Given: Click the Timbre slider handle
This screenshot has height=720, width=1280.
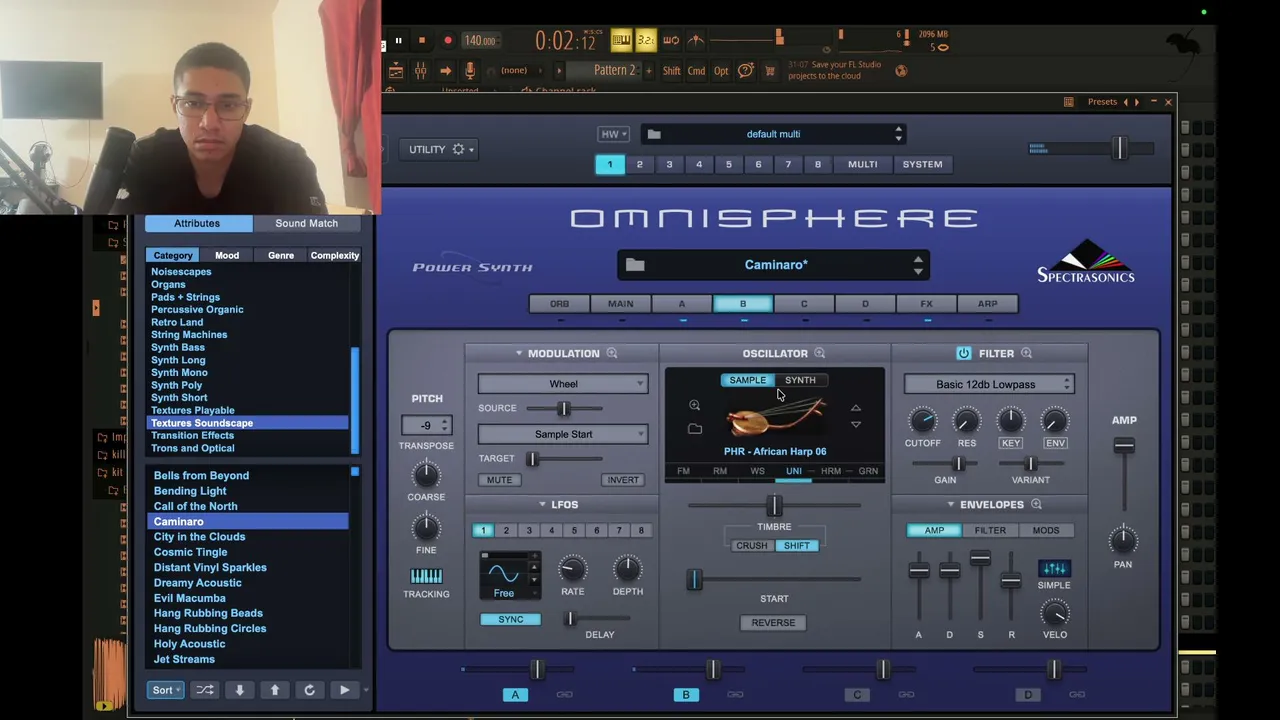Looking at the screenshot, I should point(774,506).
